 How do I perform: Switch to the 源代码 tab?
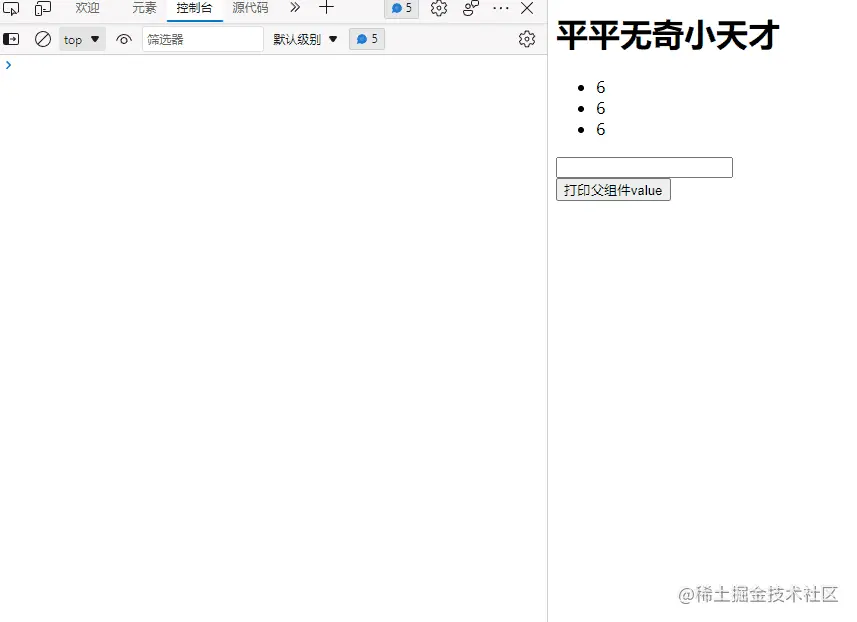[x=249, y=8]
